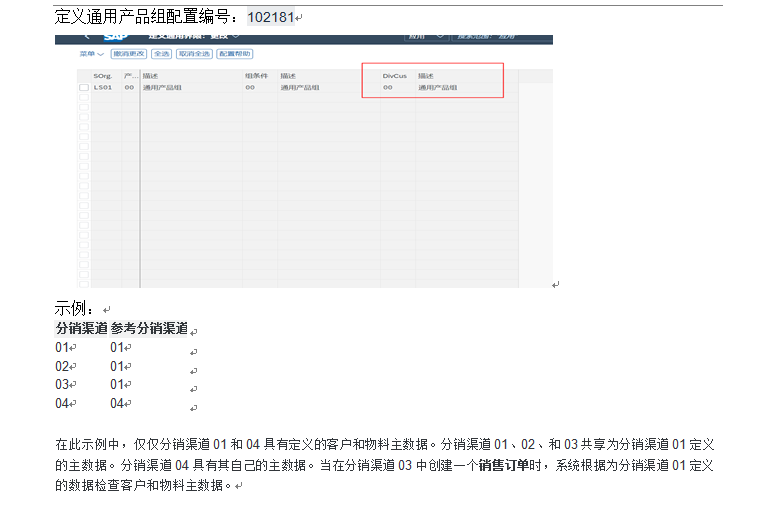Click the 取消全选 button

[x=194, y=54]
